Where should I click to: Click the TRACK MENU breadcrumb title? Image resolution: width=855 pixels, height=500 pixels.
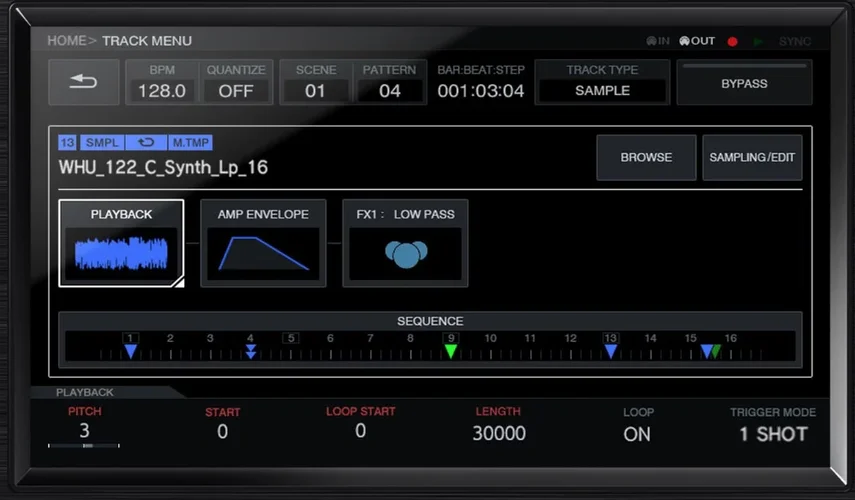pyautogui.click(x=147, y=41)
